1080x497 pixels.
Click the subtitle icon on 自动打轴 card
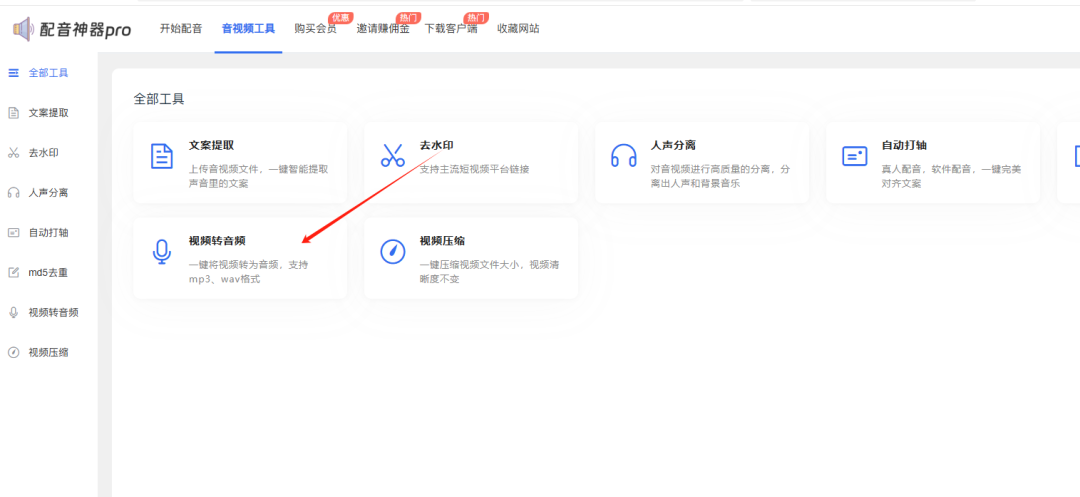(854, 156)
